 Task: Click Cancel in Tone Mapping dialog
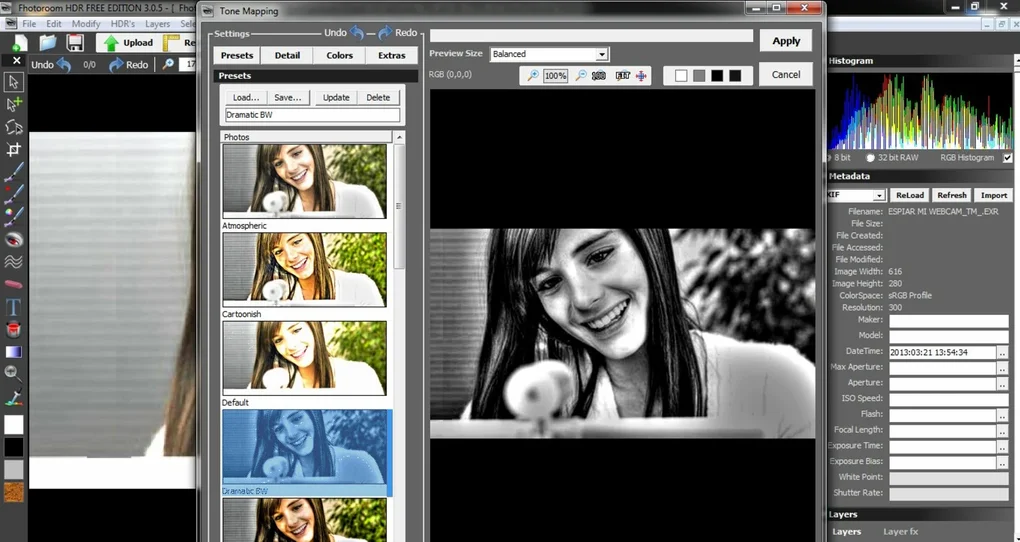[x=786, y=74]
